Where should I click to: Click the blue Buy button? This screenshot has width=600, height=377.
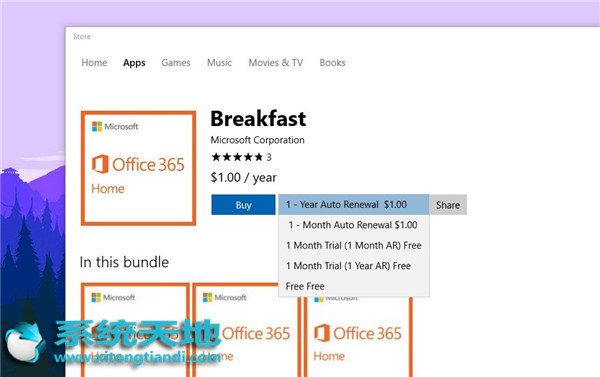(243, 205)
